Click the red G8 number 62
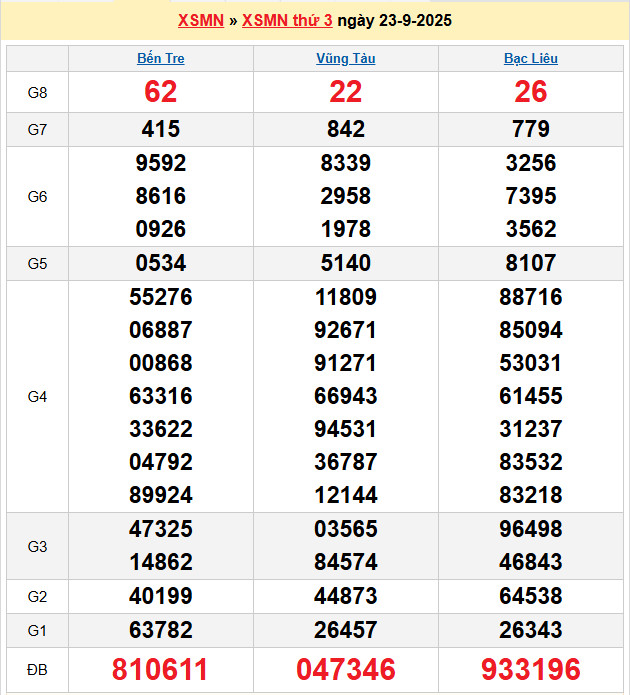The height and width of the screenshot is (695, 630). pyautogui.click(x=160, y=92)
